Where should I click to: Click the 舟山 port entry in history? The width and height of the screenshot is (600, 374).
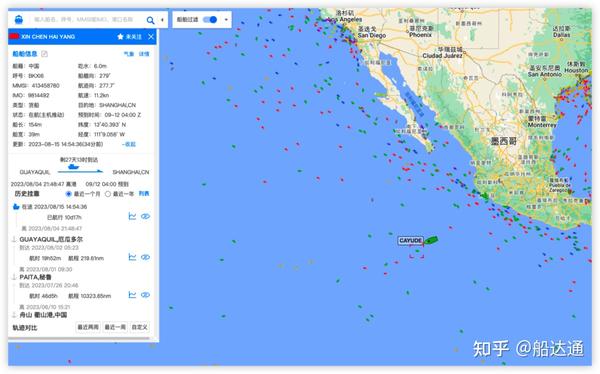(x=43, y=315)
